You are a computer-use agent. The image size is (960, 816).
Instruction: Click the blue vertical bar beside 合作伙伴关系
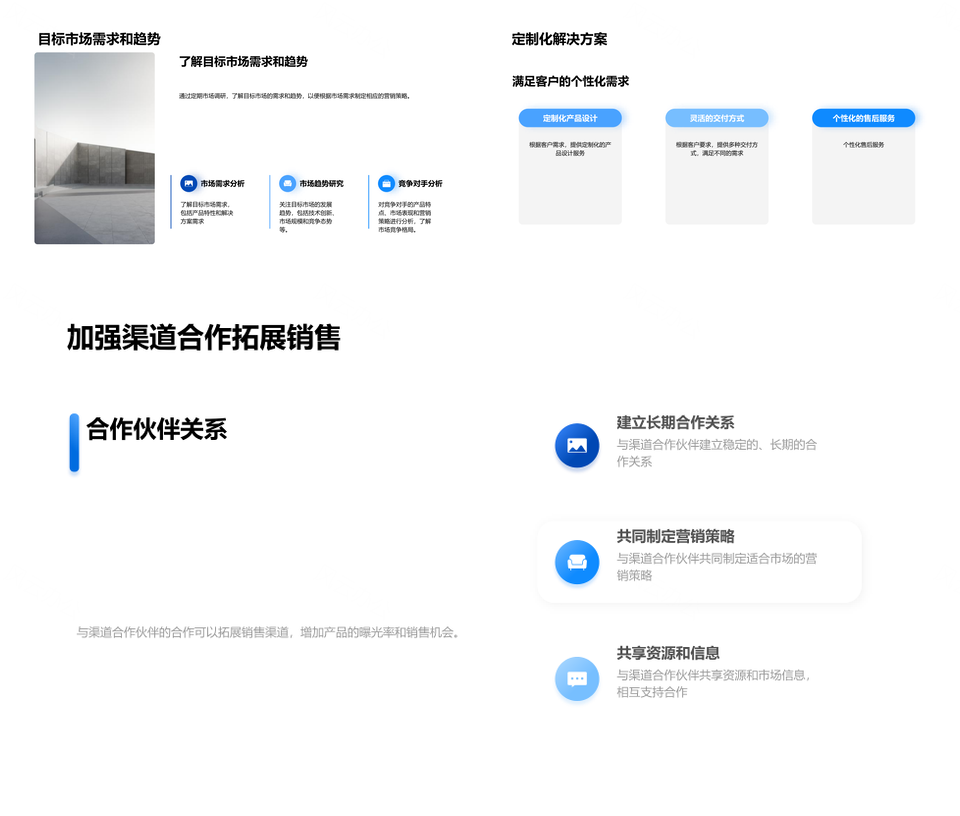74,442
